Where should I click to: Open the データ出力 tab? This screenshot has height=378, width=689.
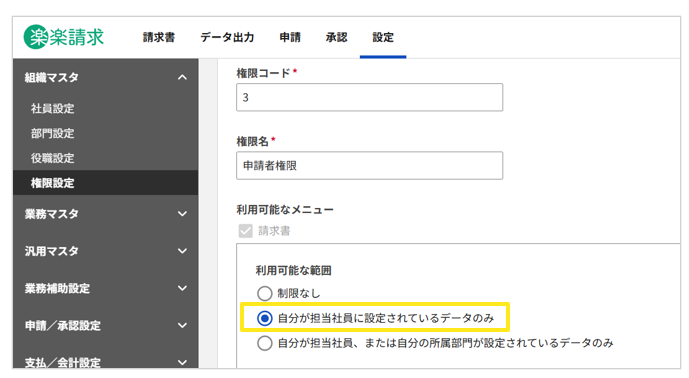(227, 37)
